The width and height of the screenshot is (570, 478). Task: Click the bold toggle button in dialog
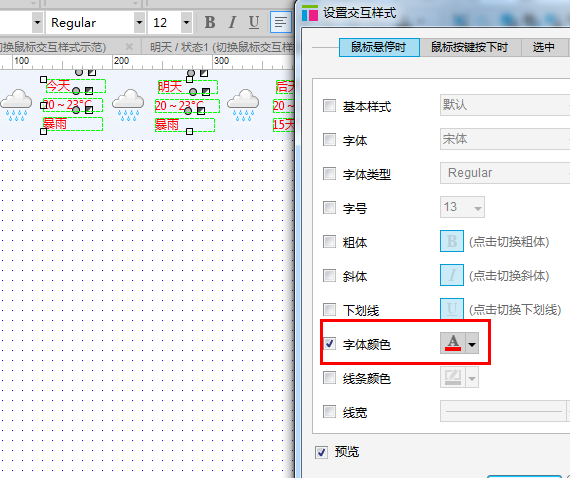pos(452,241)
